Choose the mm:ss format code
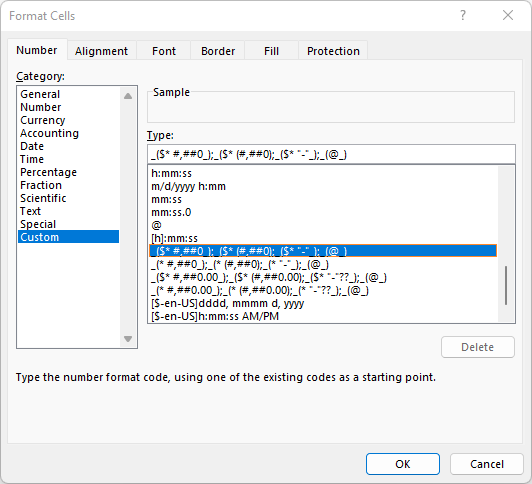Image resolution: width=532 pixels, height=484 pixels. pyautogui.click(x=323, y=199)
